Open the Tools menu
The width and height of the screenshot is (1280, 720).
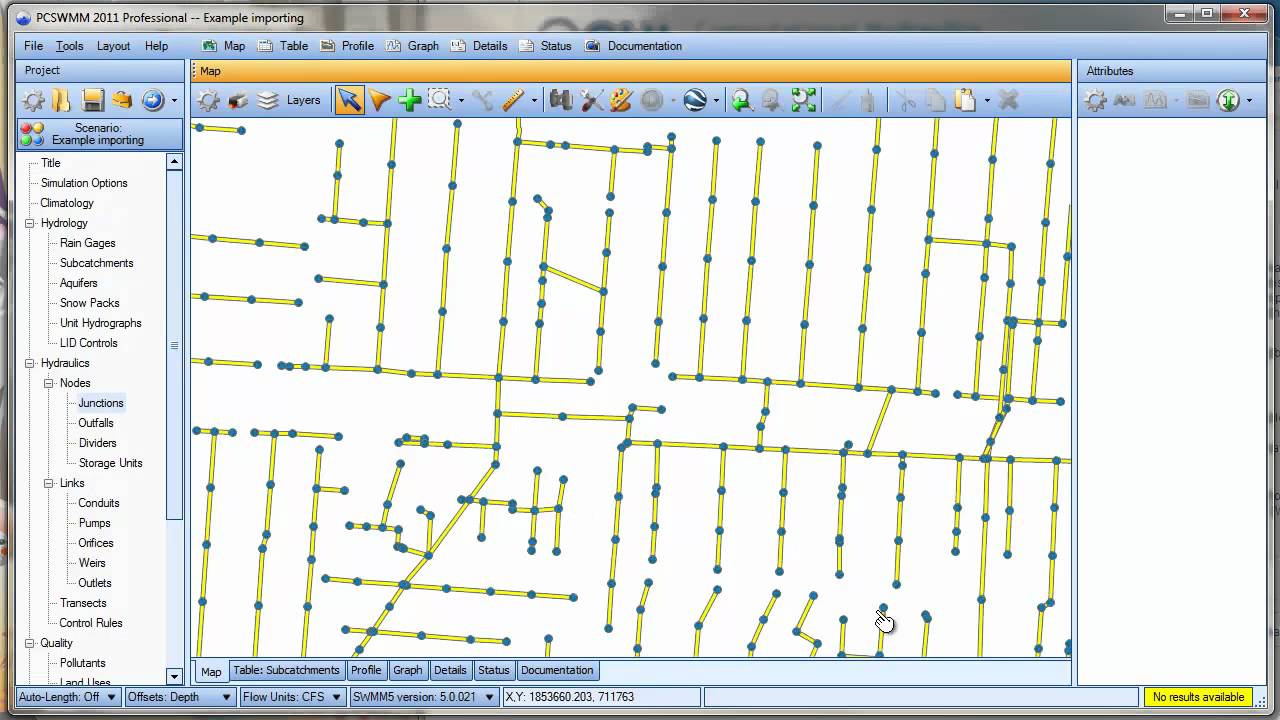click(x=69, y=46)
